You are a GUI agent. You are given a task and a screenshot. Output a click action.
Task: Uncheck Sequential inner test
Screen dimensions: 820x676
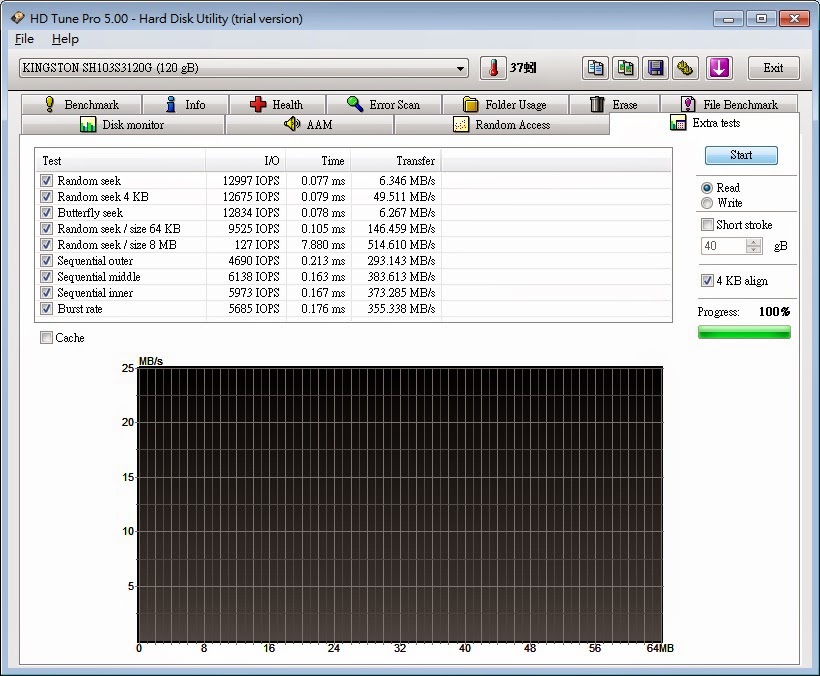[x=46, y=293]
